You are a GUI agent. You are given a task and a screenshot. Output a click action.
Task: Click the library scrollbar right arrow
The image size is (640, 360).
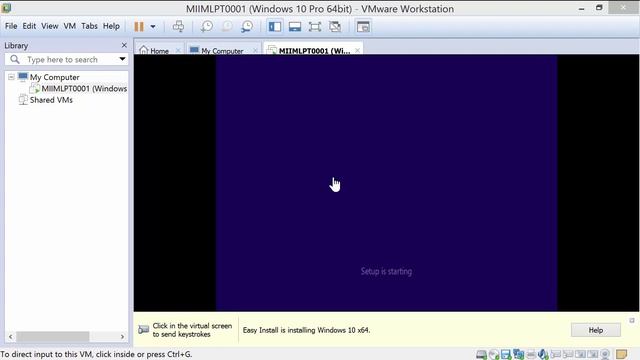coord(122,337)
